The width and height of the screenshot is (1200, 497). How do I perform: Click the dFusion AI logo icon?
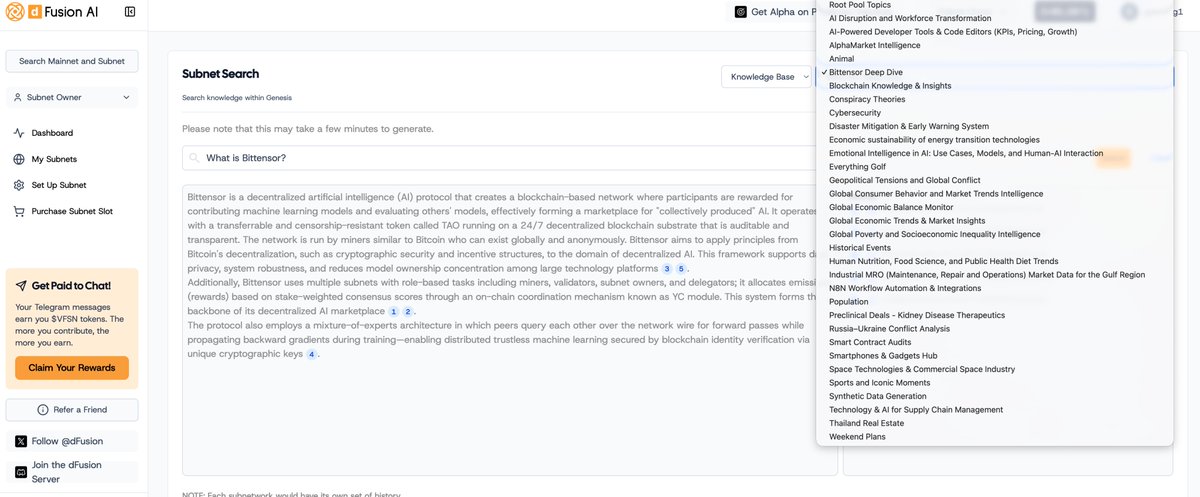[x=17, y=12]
